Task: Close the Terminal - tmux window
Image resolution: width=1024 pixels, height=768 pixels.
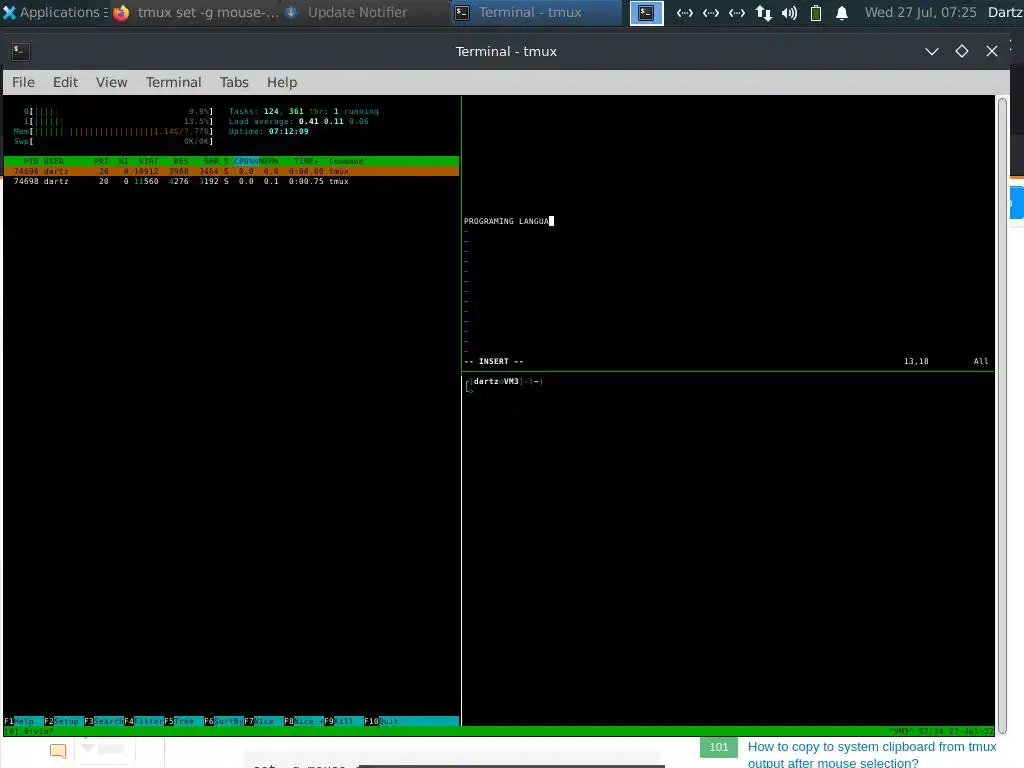Action: tap(992, 51)
